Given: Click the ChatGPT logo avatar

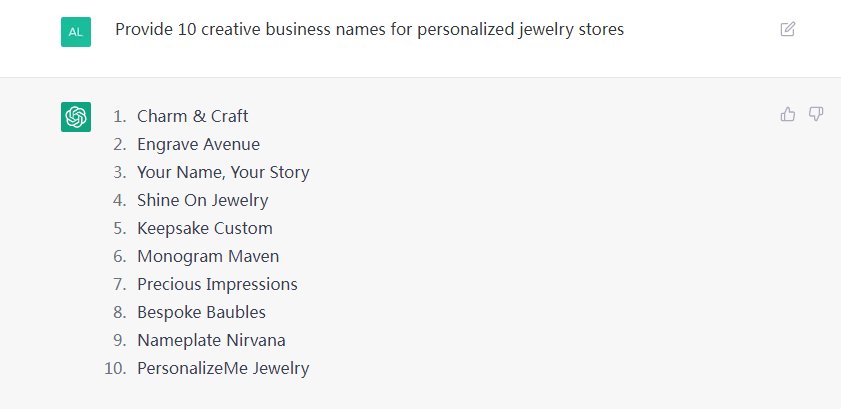Looking at the screenshot, I should 76,117.
